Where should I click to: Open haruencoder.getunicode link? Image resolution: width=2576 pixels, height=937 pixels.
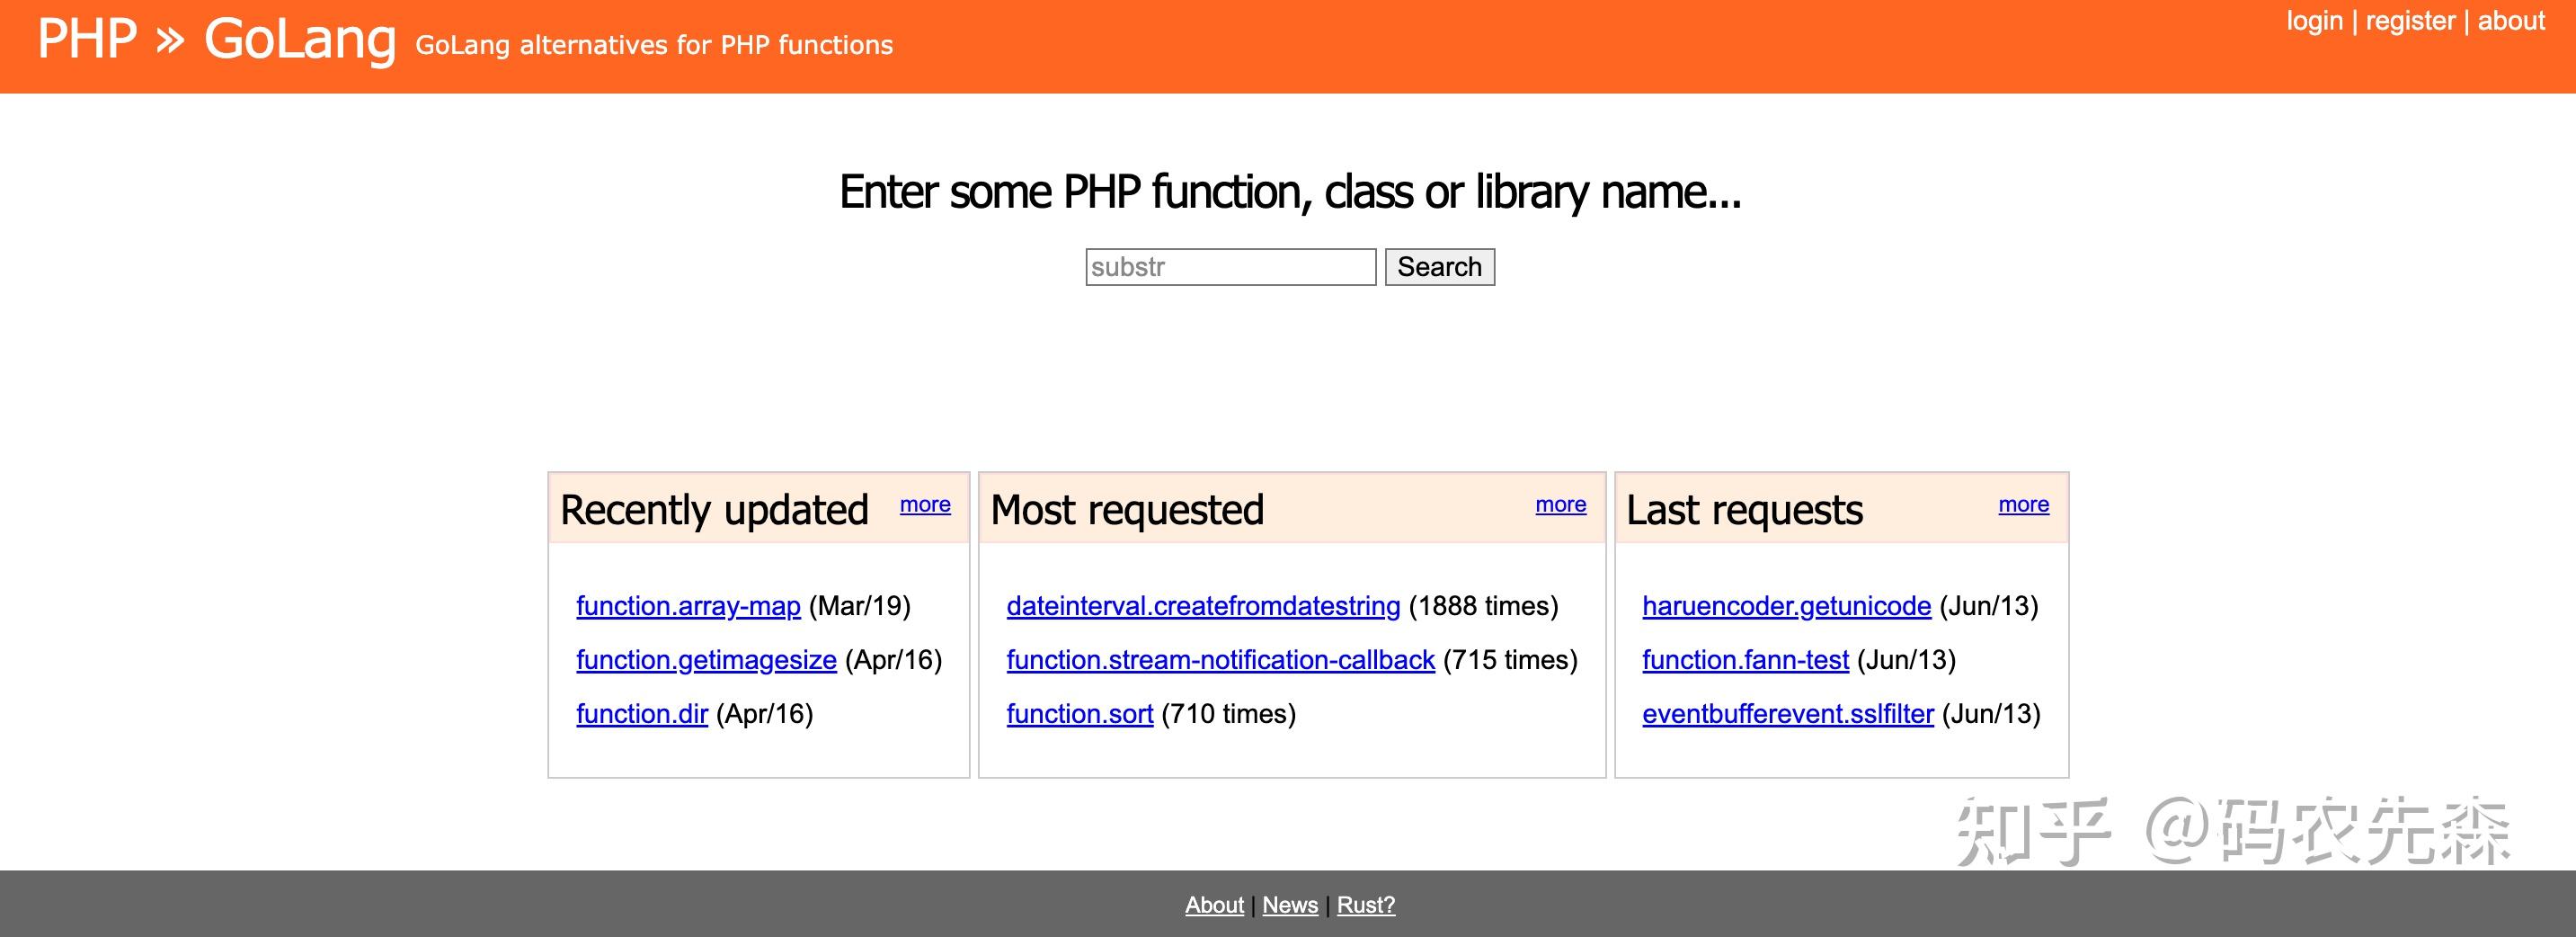1786,606
